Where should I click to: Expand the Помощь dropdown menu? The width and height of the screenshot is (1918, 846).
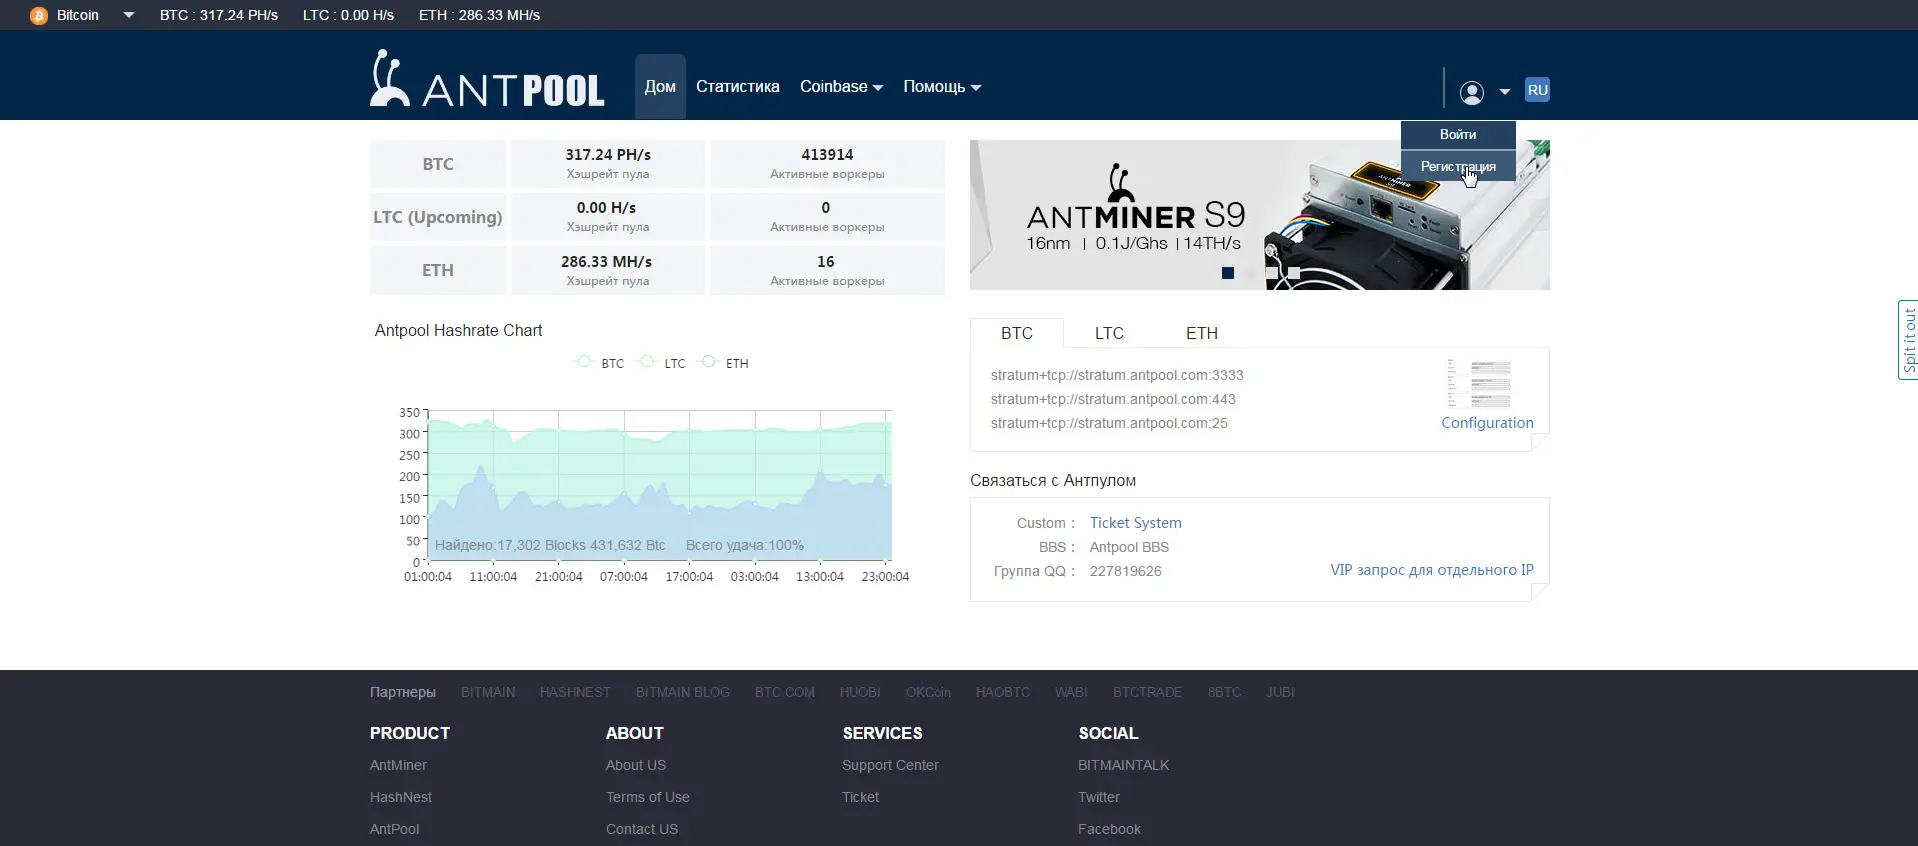point(941,87)
